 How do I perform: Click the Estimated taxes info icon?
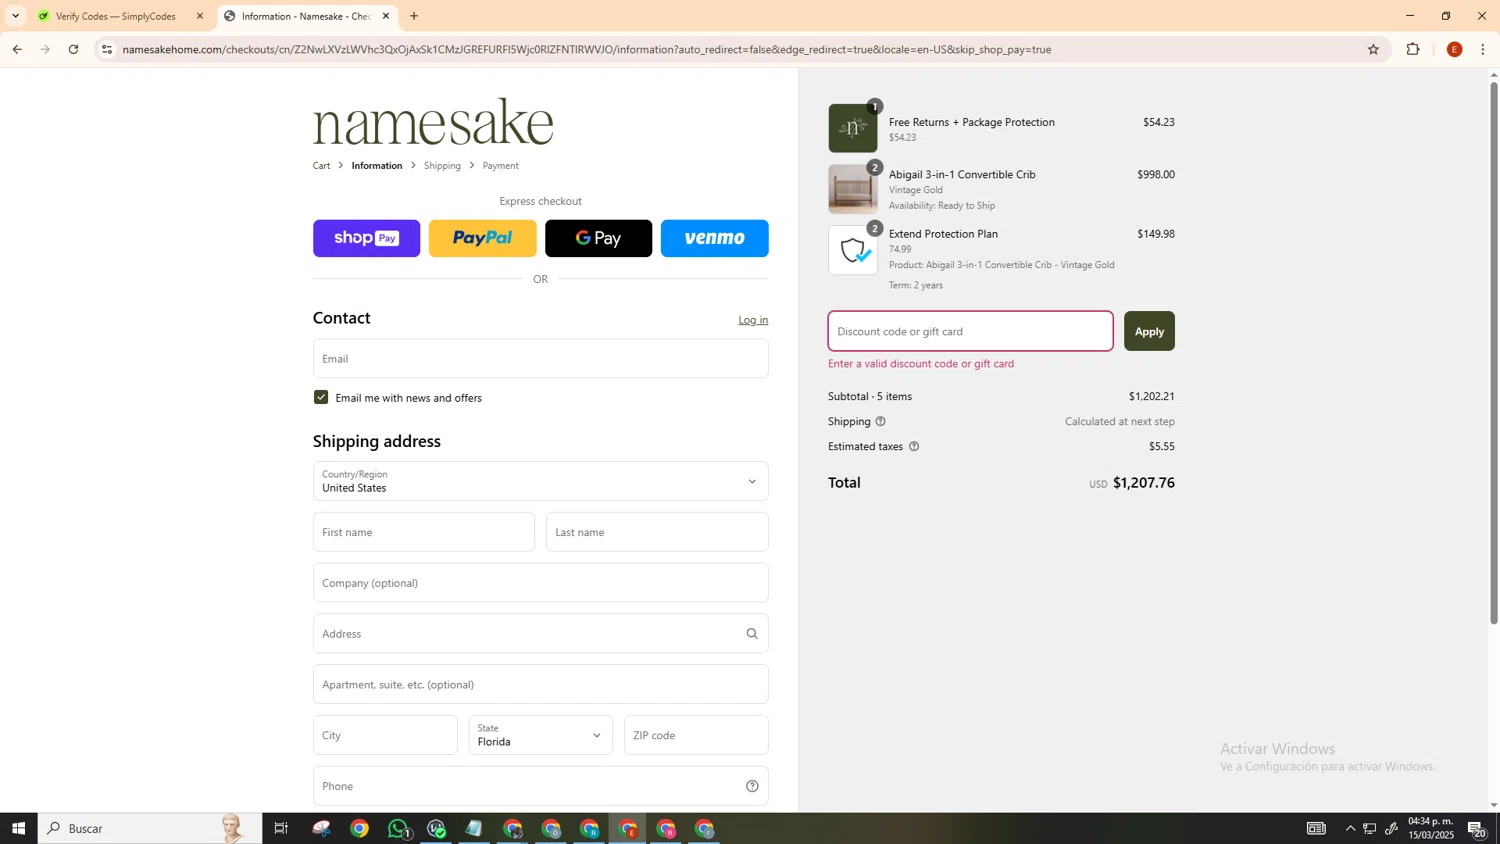(x=914, y=446)
